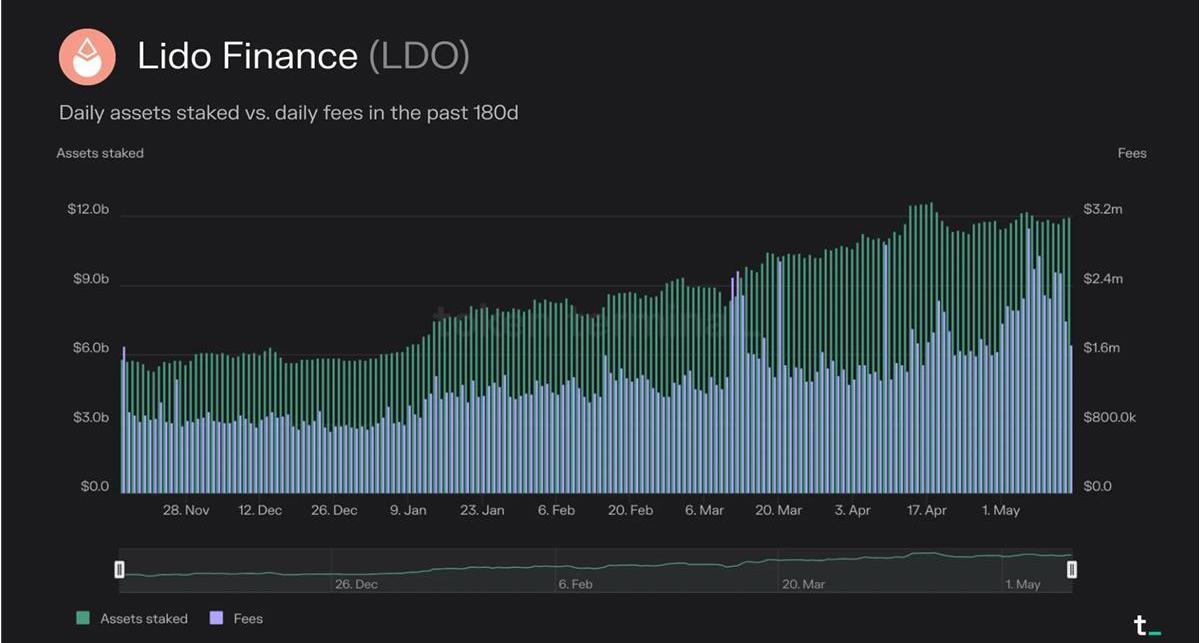Click the right handle of the range navigator
Image resolution: width=1200 pixels, height=643 pixels.
coord(1072,569)
